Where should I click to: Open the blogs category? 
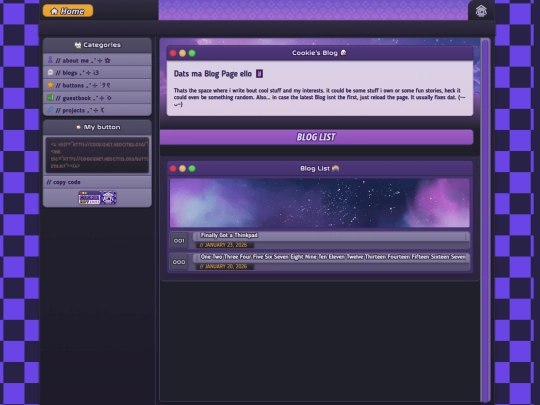pos(97,73)
